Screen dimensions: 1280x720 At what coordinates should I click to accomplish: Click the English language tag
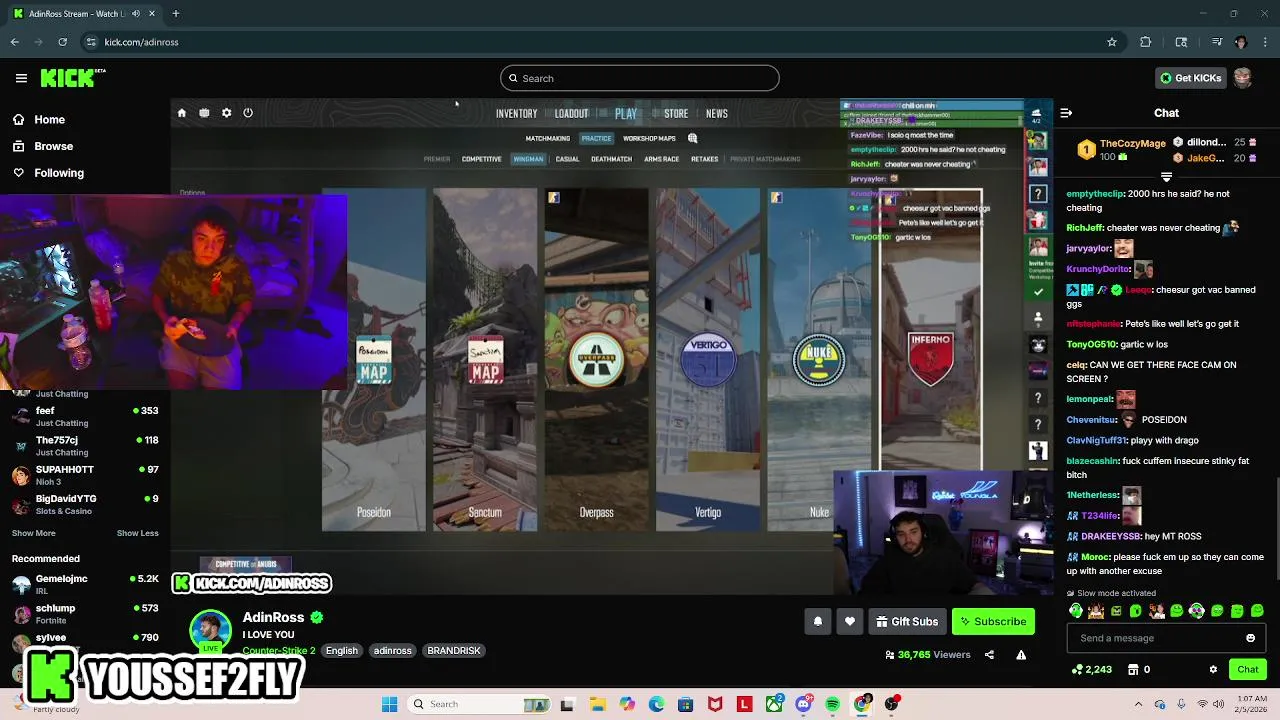342,651
